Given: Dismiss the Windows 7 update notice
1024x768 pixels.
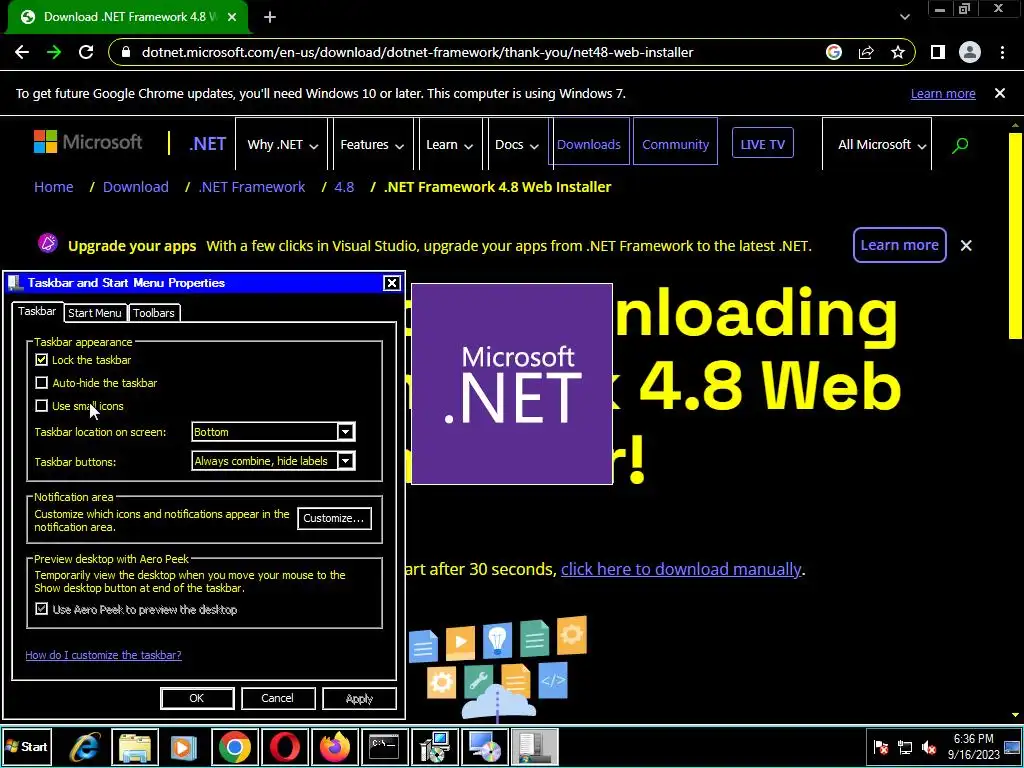Looking at the screenshot, I should (x=1000, y=93).
